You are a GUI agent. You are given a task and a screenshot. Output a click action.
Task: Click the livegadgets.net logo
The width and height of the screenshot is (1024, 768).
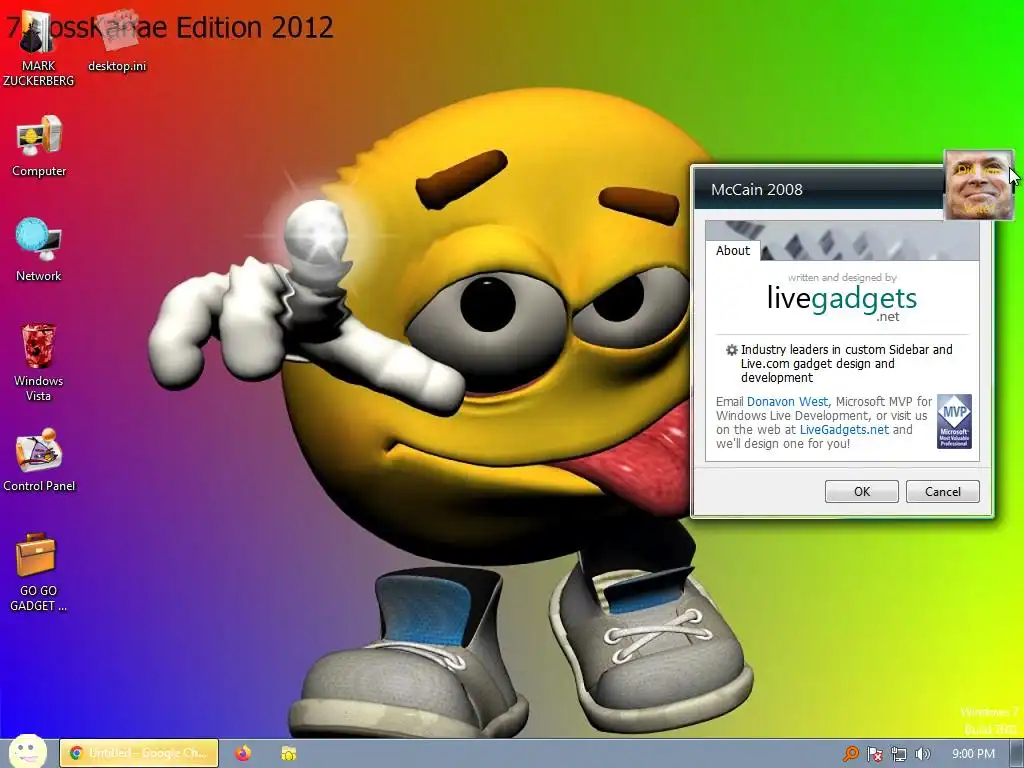click(x=842, y=303)
